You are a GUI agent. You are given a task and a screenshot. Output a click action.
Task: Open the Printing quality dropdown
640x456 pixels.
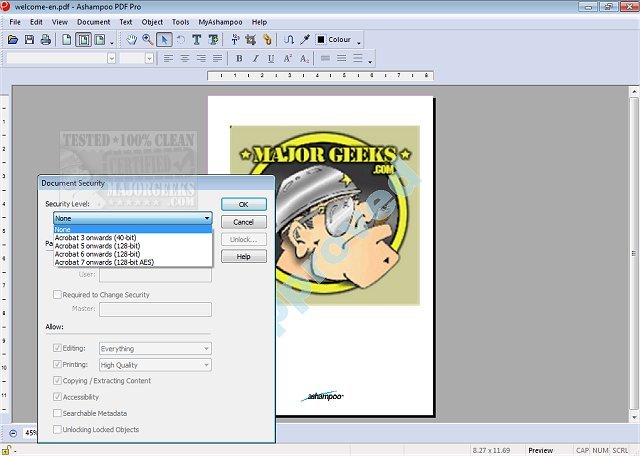[155, 365]
